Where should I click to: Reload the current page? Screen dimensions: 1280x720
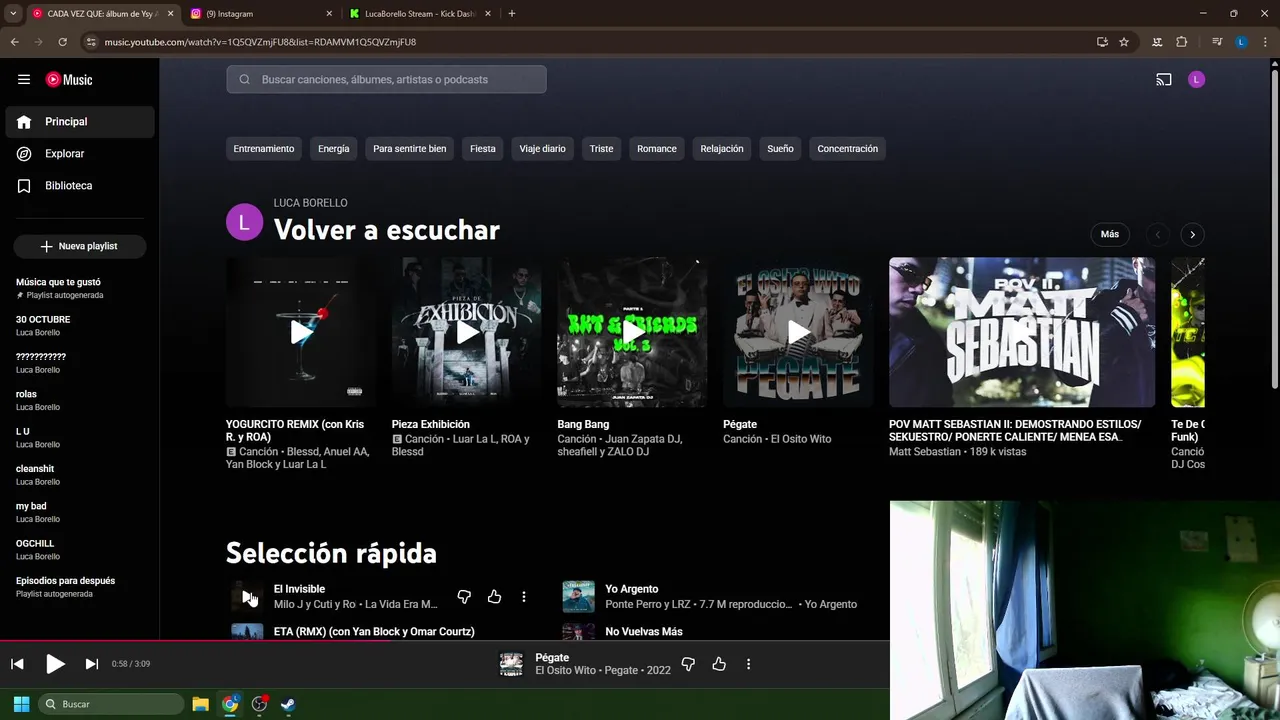[x=62, y=42]
